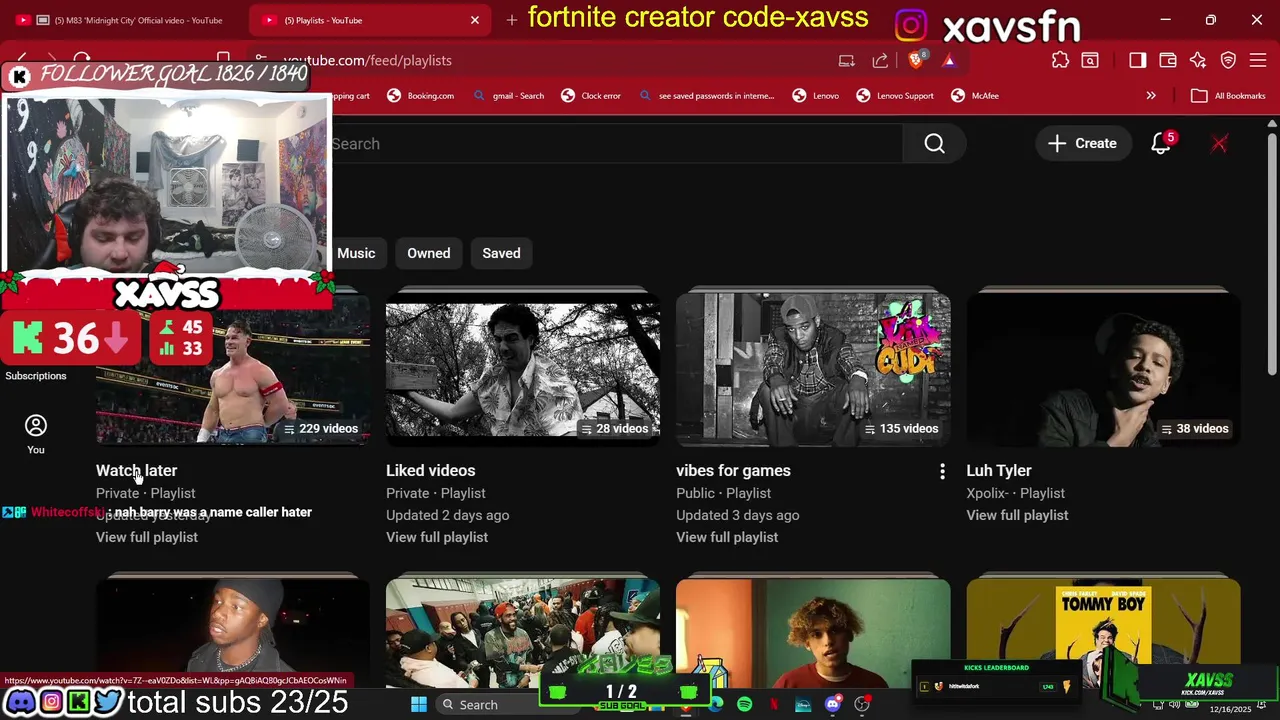Open the share page icon in address bar
Screen dimensions: 1280x720
click(880, 60)
